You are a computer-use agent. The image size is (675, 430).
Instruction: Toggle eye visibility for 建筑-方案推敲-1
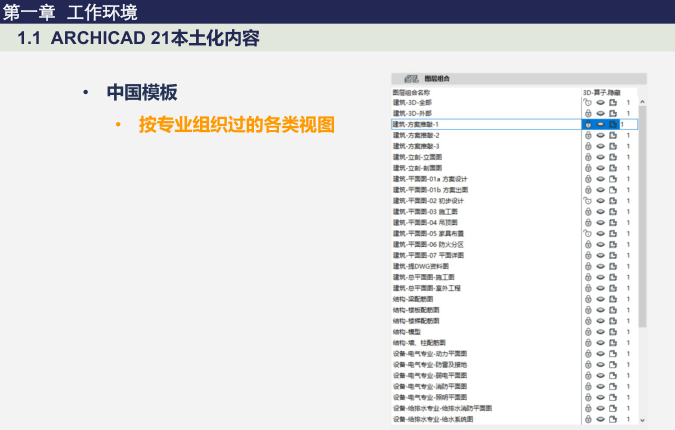pyautogui.click(x=600, y=124)
